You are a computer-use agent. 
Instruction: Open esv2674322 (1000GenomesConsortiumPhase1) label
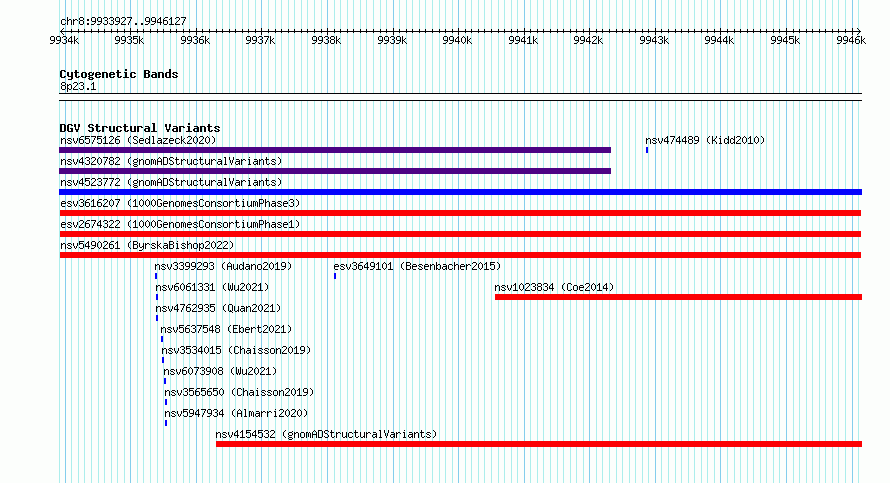[180, 224]
